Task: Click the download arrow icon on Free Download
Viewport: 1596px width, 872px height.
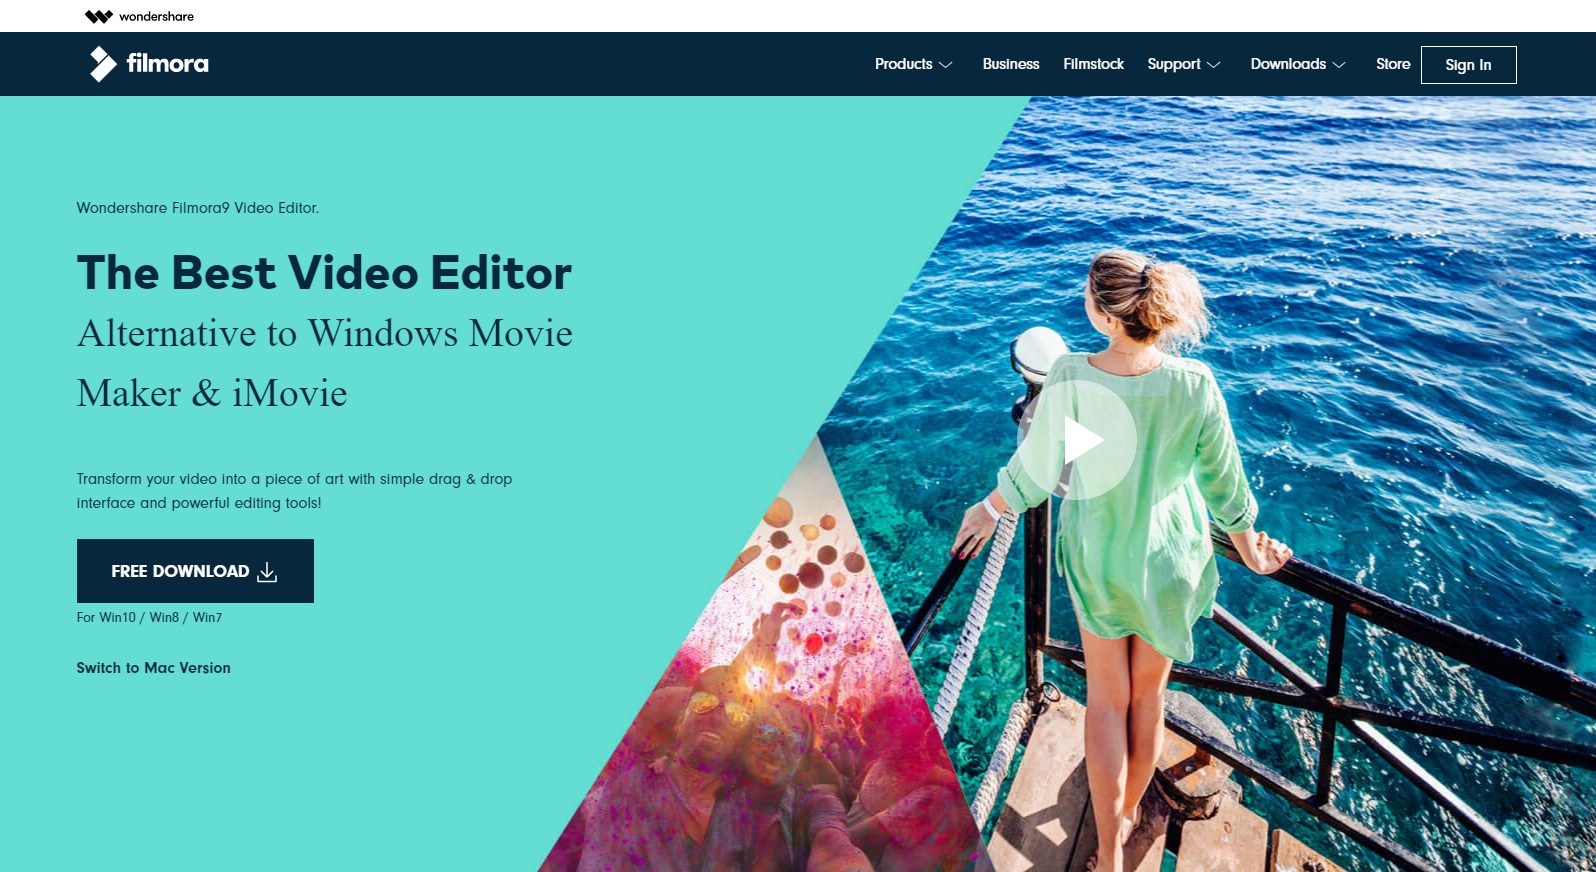Action: [267, 572]
